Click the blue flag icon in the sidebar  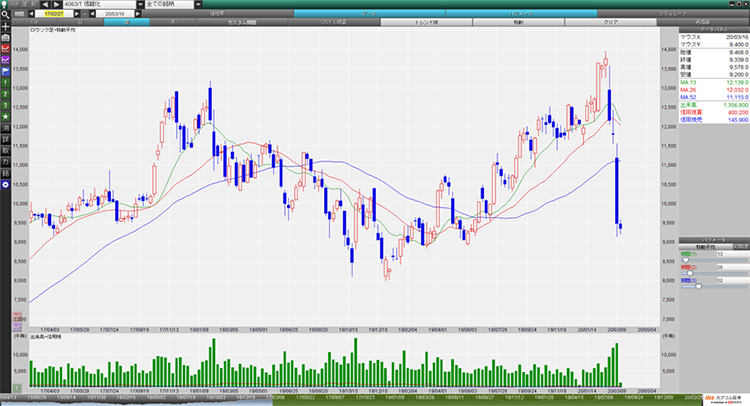pyautogui.click(x=6, y=70)
